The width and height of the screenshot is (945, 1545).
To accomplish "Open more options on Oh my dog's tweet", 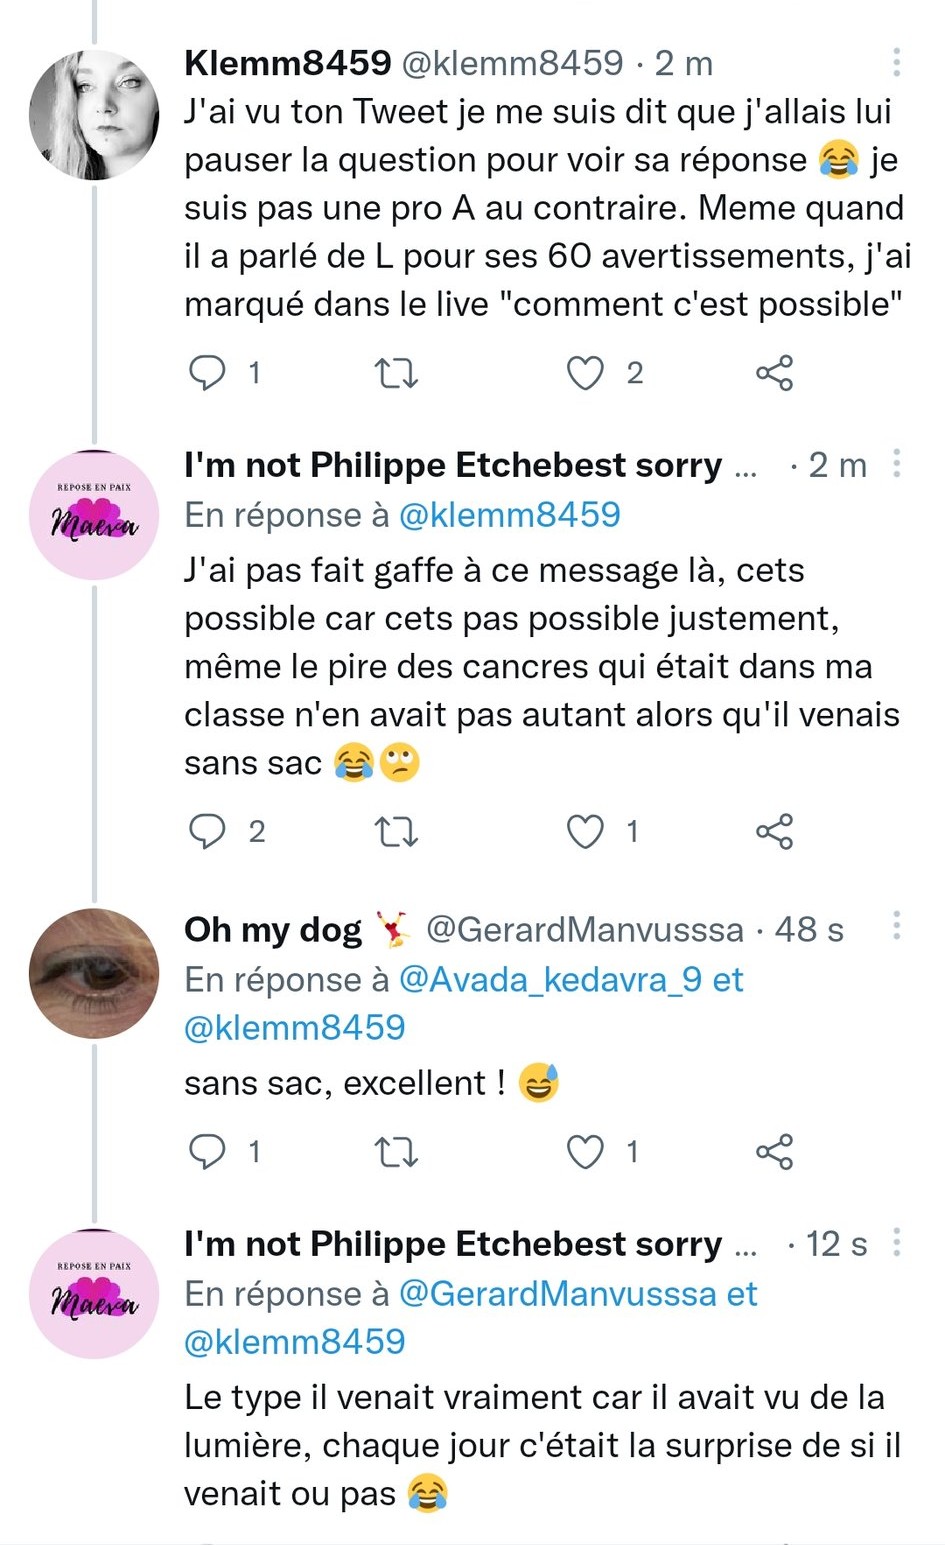I will tap(897, 927).
